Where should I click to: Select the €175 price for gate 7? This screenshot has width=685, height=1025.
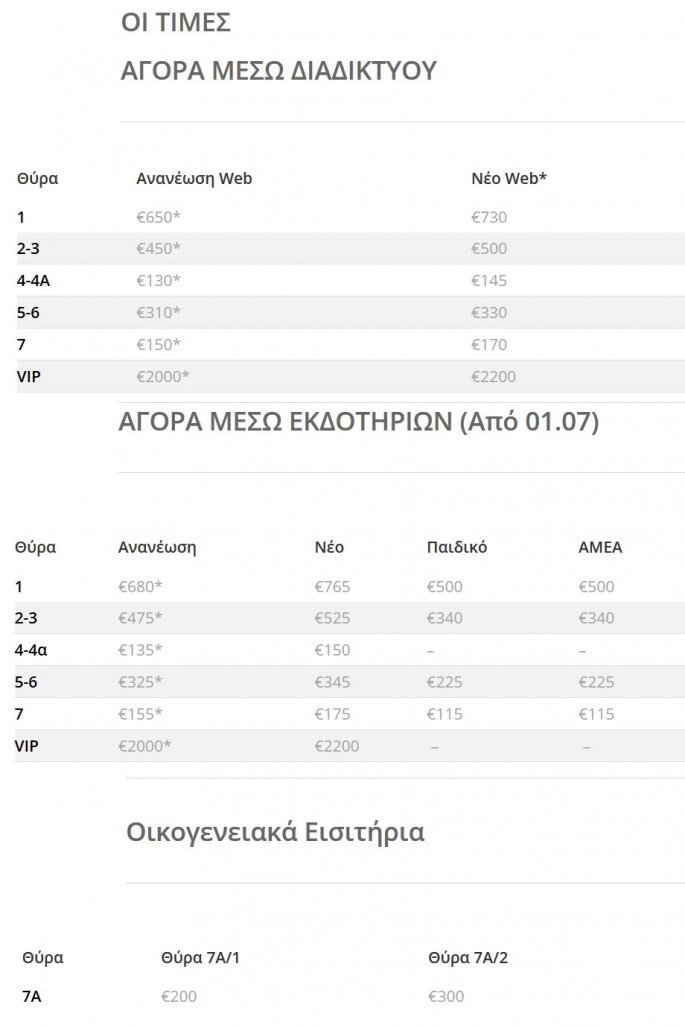click(333, 715)
